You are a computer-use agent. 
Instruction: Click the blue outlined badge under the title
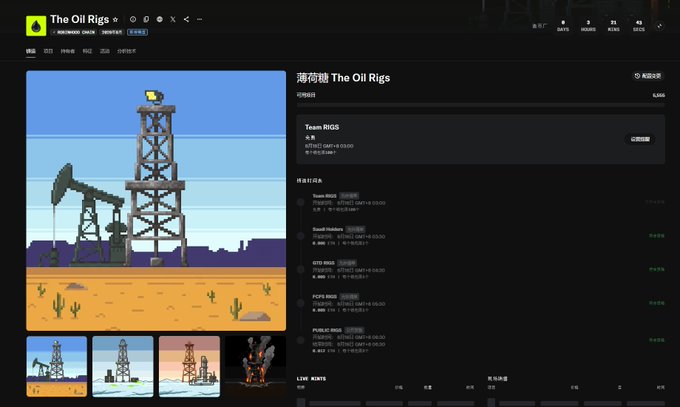[137, 32]
